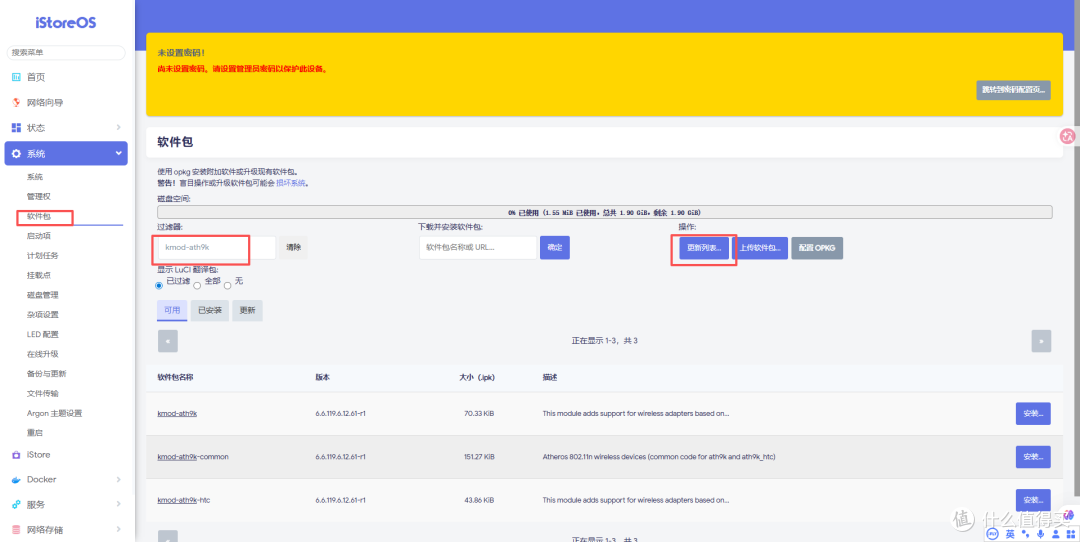
Task: Expand the 网络存储 menu chevron
Action: [118, 530]
